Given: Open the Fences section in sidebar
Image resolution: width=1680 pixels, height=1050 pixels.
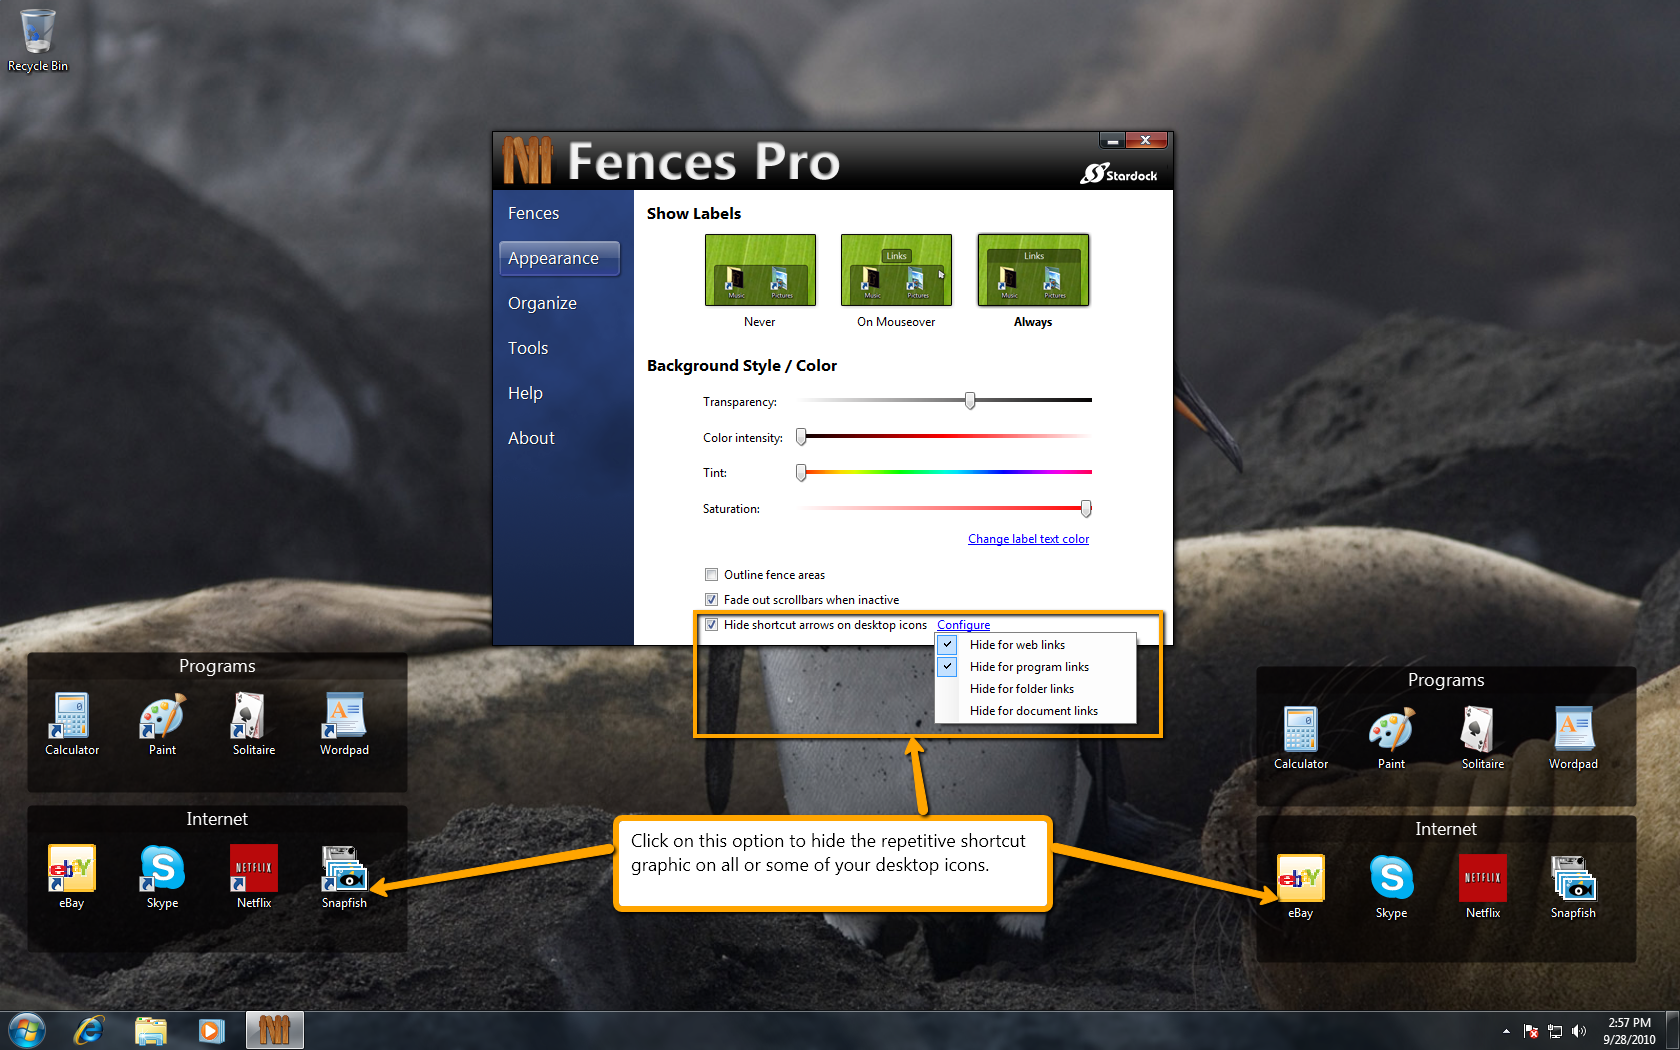Looking at the screenshot, I should click(533, 213).
